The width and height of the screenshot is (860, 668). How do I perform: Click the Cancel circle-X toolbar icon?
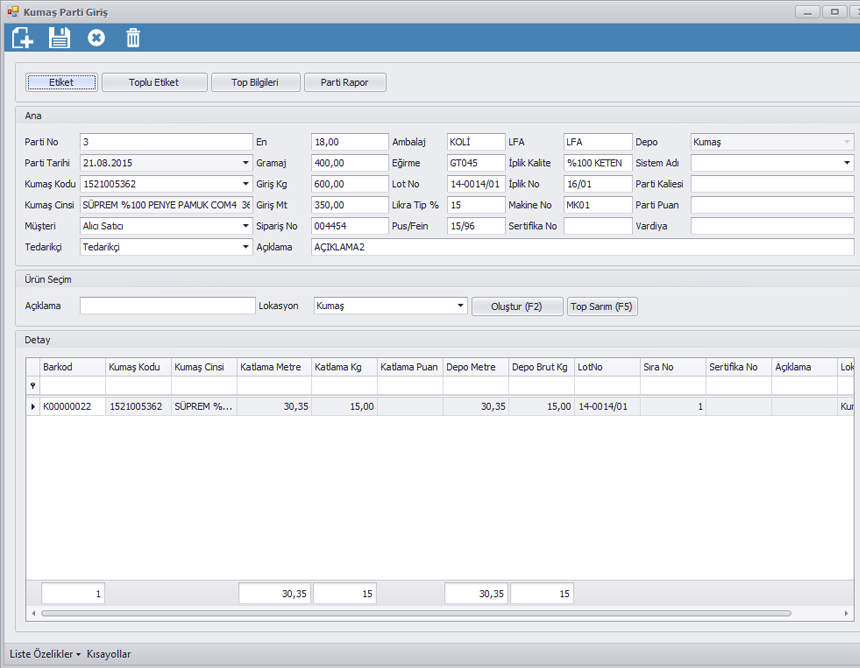(96, 38)
